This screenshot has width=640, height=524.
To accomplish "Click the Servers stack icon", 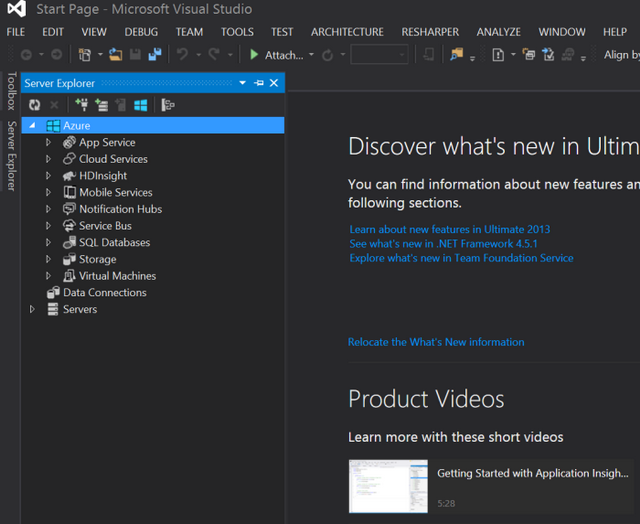I will [x=53, y=309].
